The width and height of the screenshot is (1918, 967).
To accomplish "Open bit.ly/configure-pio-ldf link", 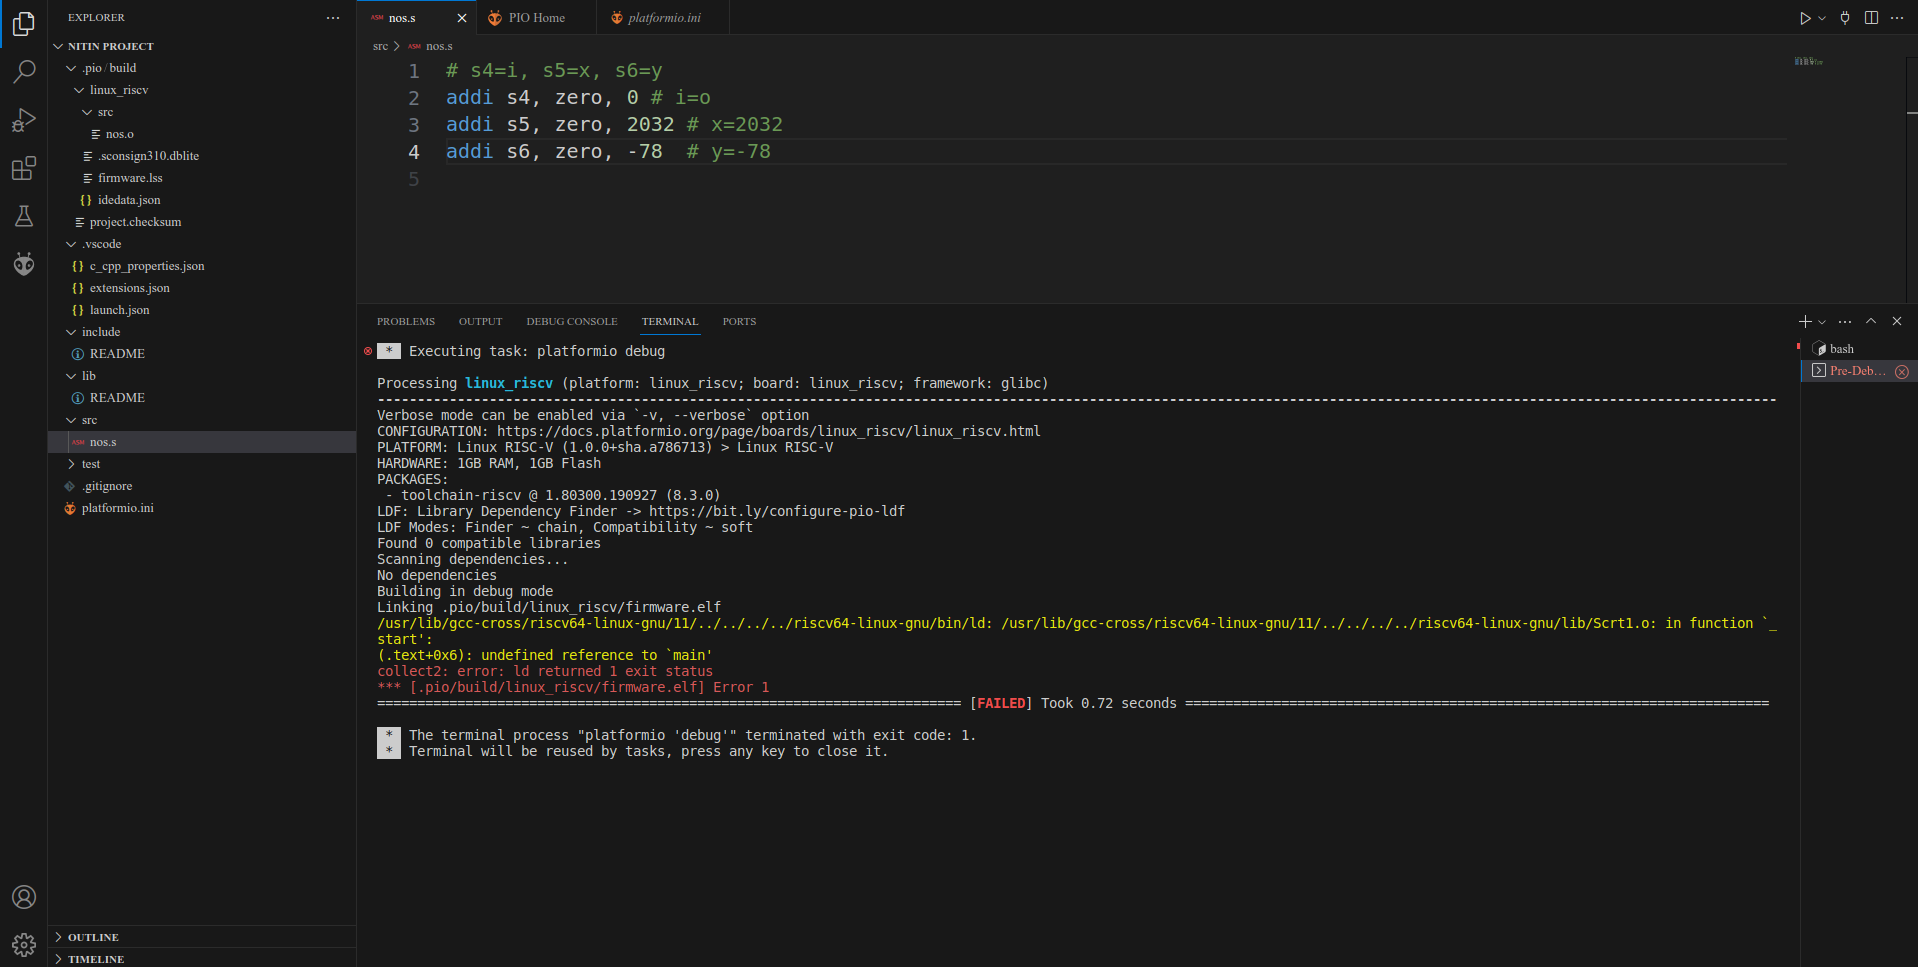I will 777,511.
